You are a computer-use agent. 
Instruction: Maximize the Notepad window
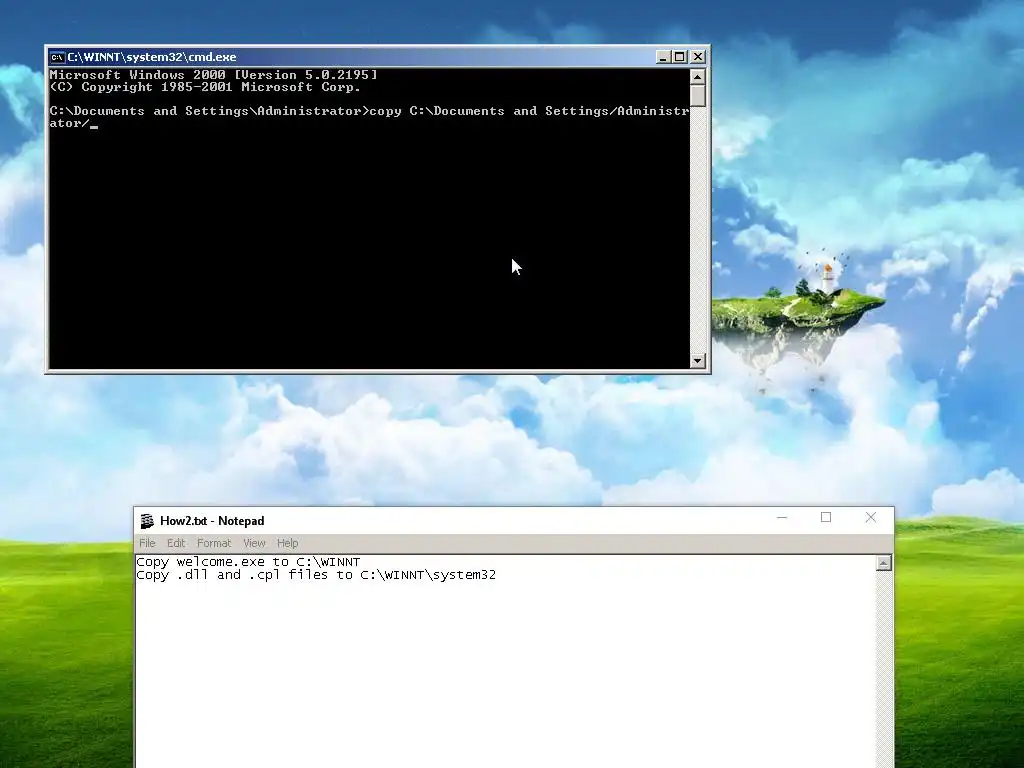(x=826, y=517)
